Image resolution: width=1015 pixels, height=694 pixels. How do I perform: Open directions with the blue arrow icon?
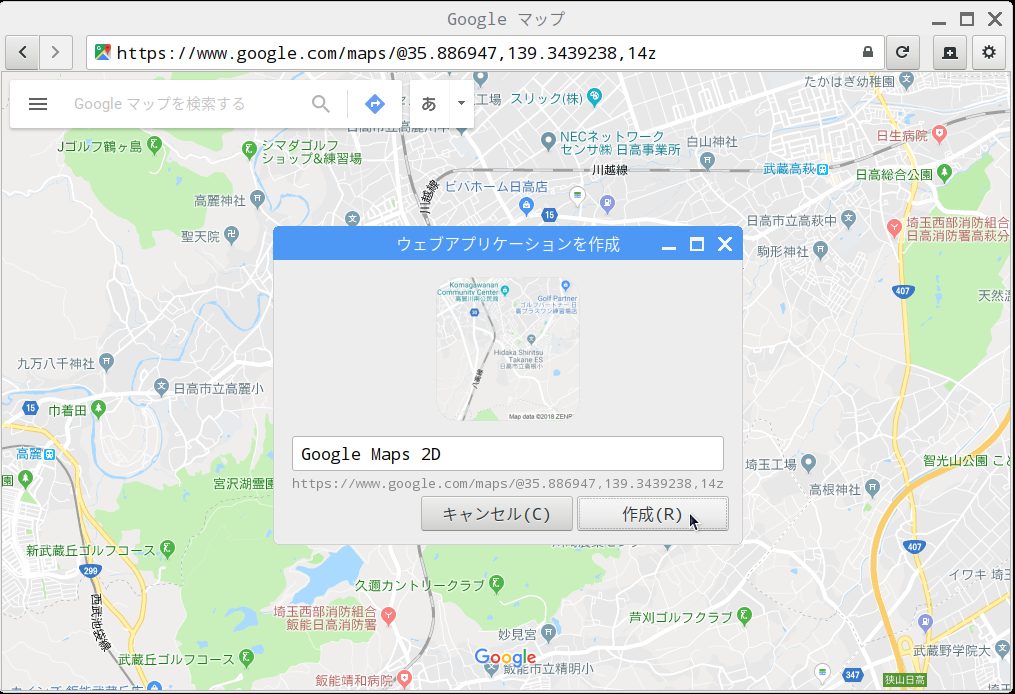375,104
